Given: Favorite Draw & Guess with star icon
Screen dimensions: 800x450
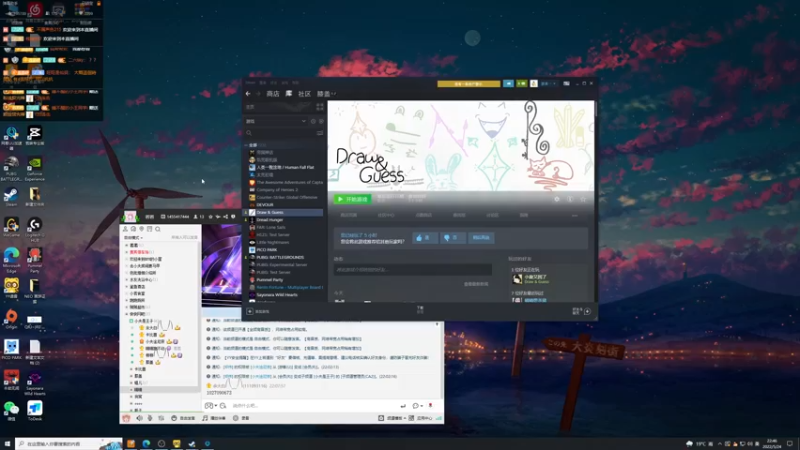Looking at the screenshot, I should pos(583,199).
